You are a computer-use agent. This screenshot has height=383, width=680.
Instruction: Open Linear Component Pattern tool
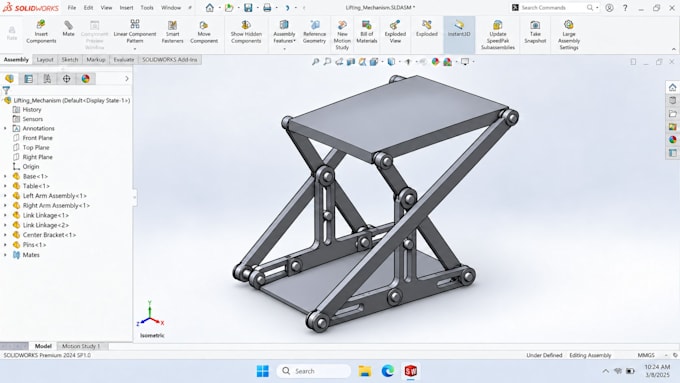click(135, 32)
